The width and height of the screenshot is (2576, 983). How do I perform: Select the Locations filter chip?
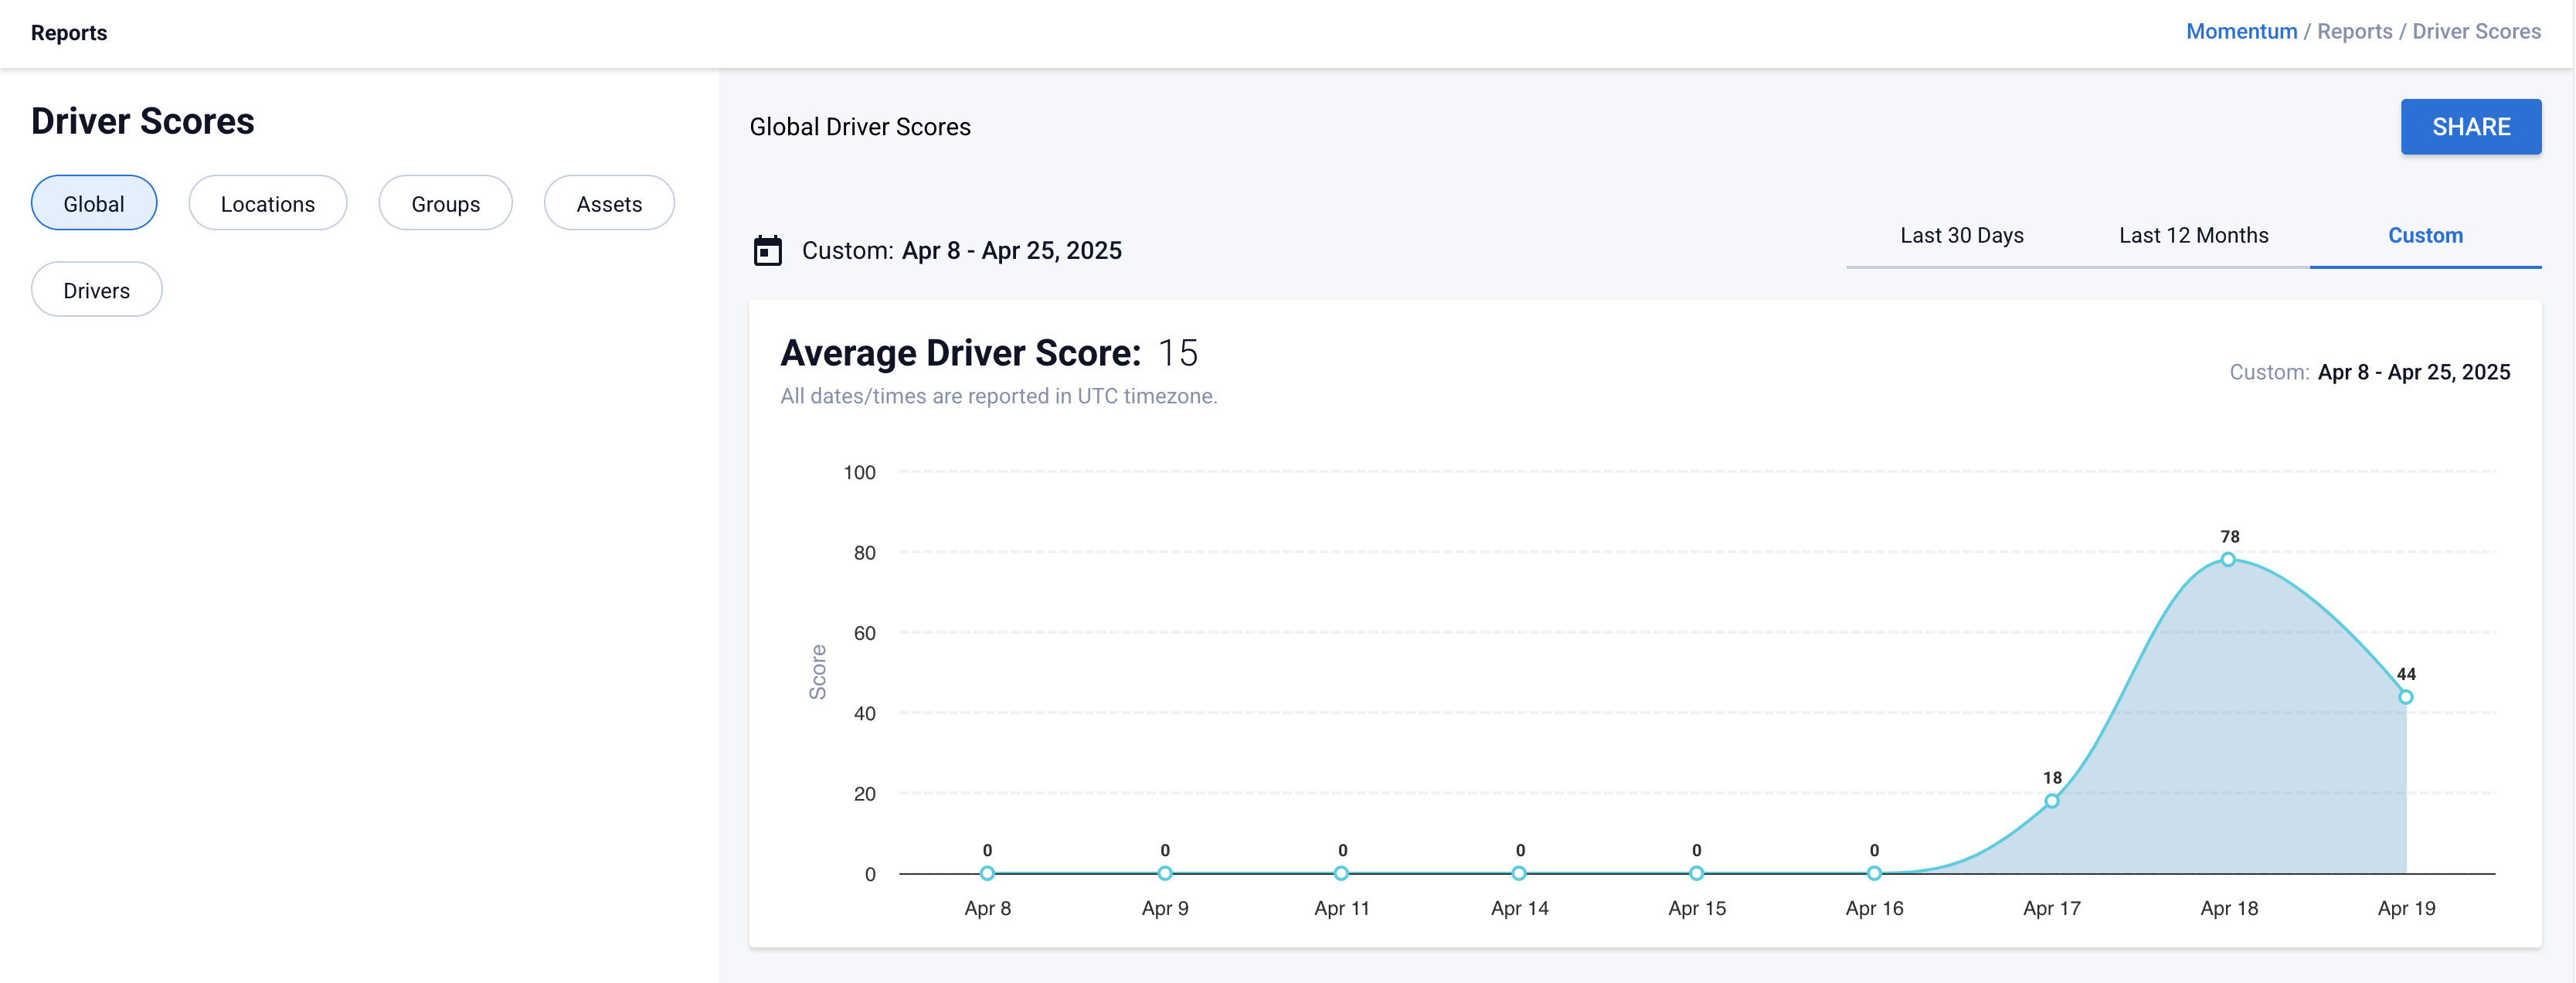click(x=267, y=204)
